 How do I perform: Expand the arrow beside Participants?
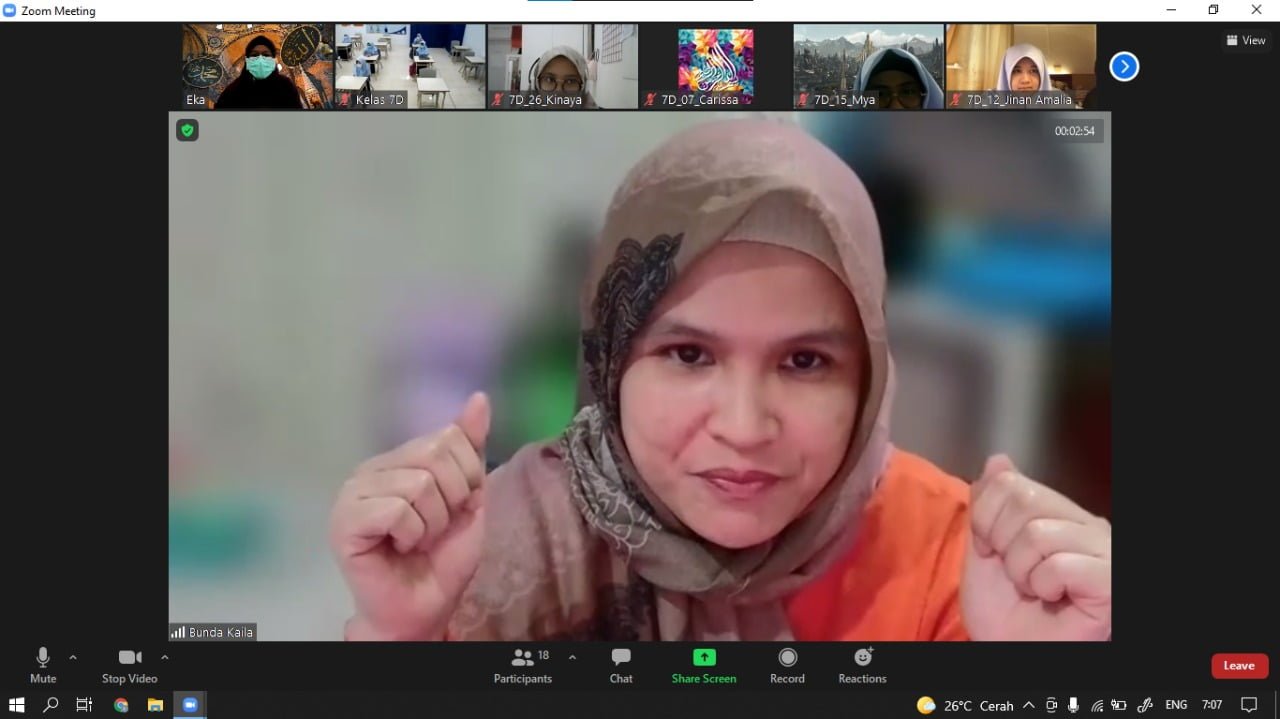coord(572,657)
